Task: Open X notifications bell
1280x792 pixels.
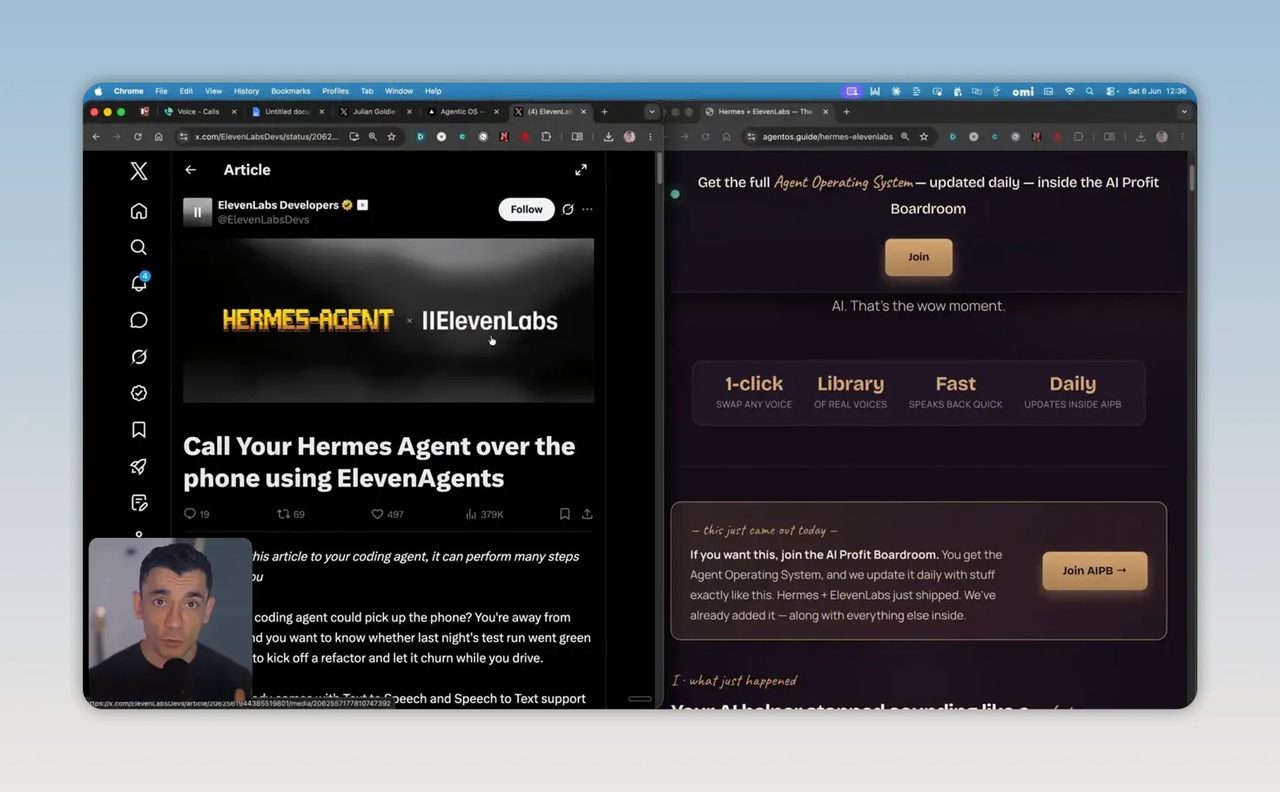Action: pos(139,283)
